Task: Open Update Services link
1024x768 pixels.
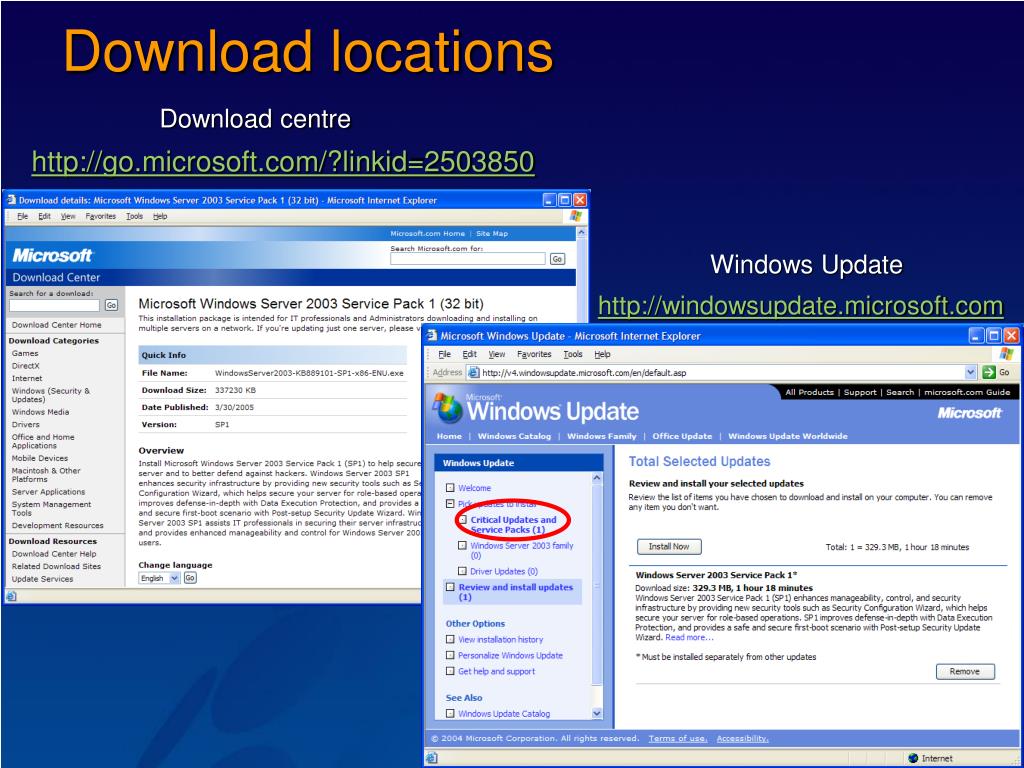Action: point(42,579)
